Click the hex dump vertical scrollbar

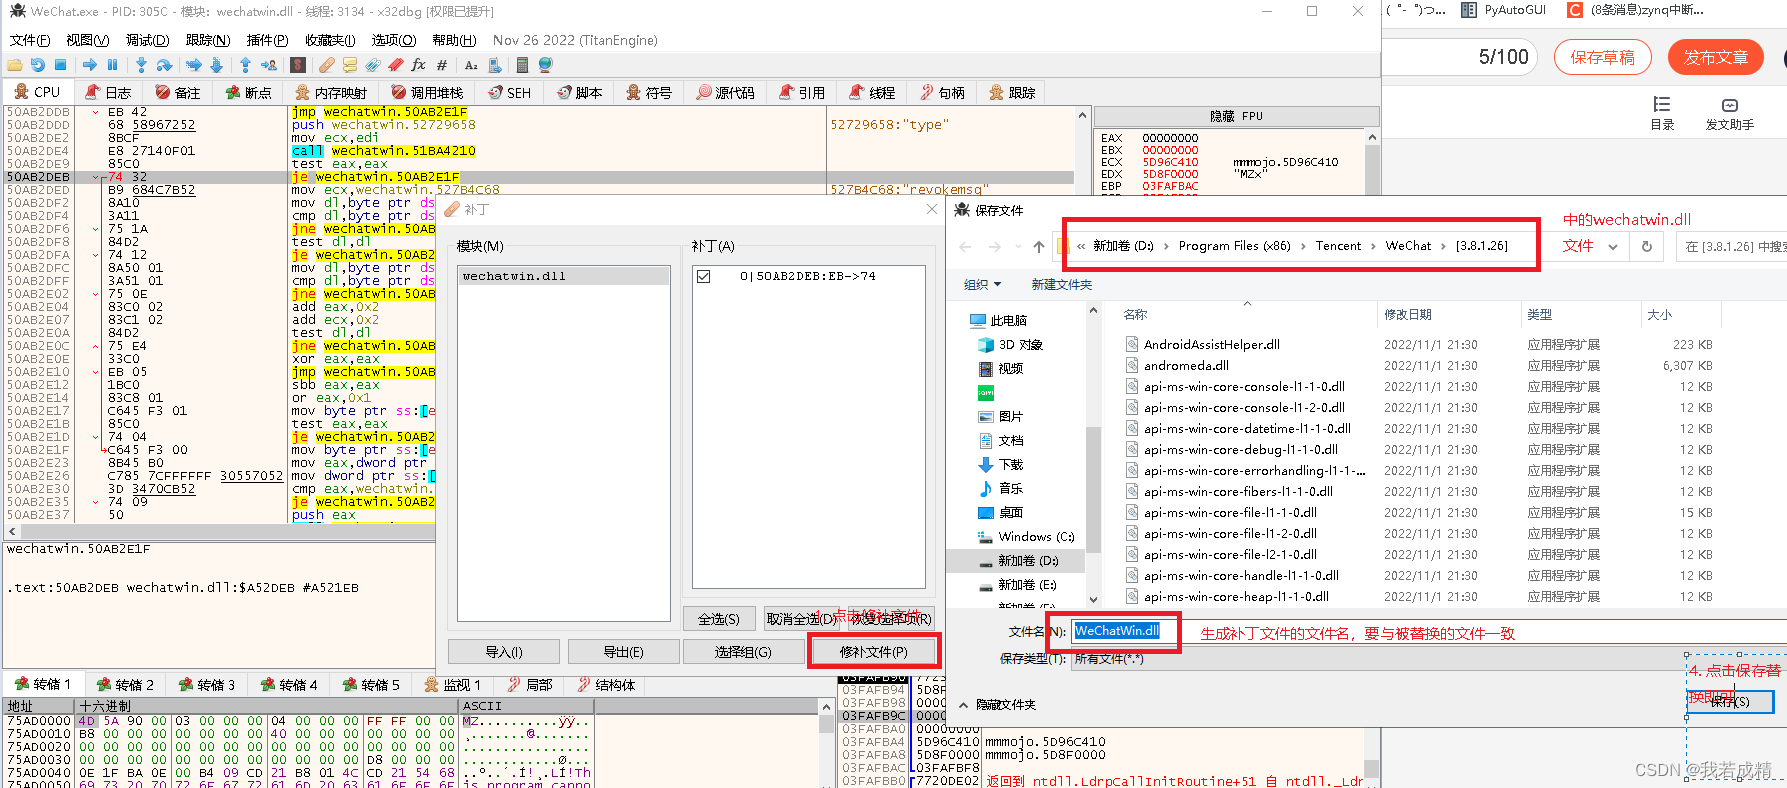(x=826, y=743)
